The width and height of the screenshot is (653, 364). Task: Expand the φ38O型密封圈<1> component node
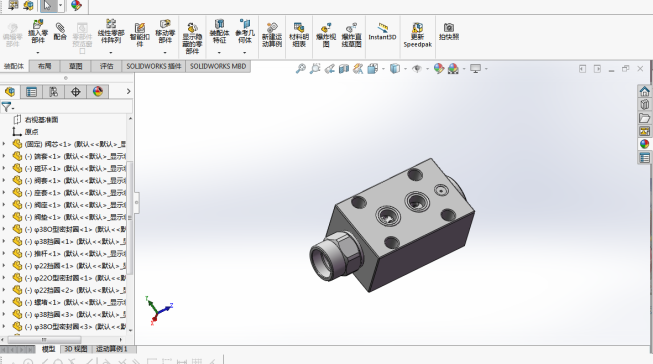pos(4,229)
